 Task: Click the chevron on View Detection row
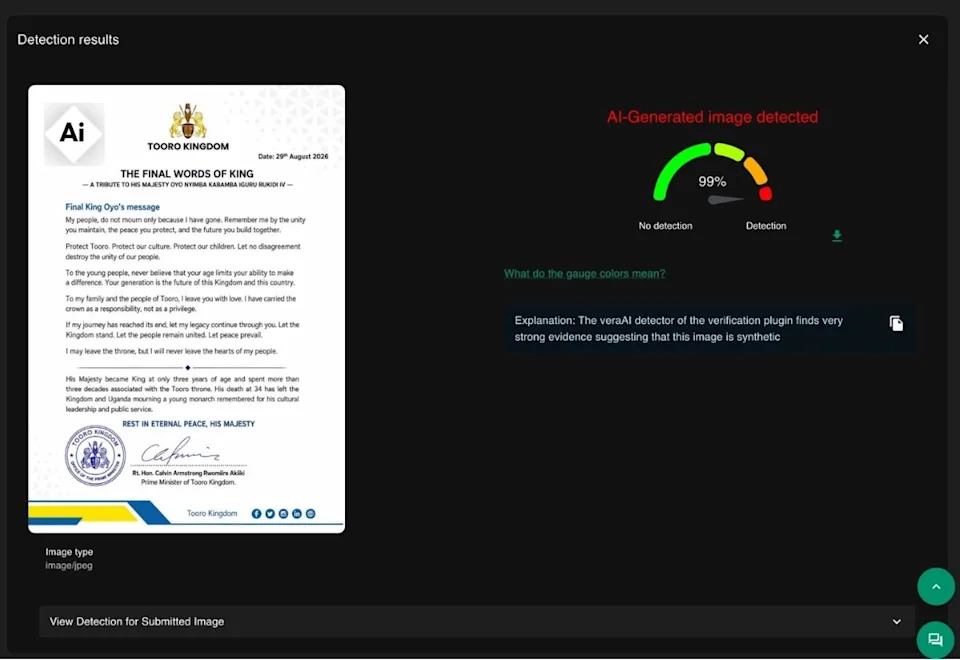tap(896, 621)
